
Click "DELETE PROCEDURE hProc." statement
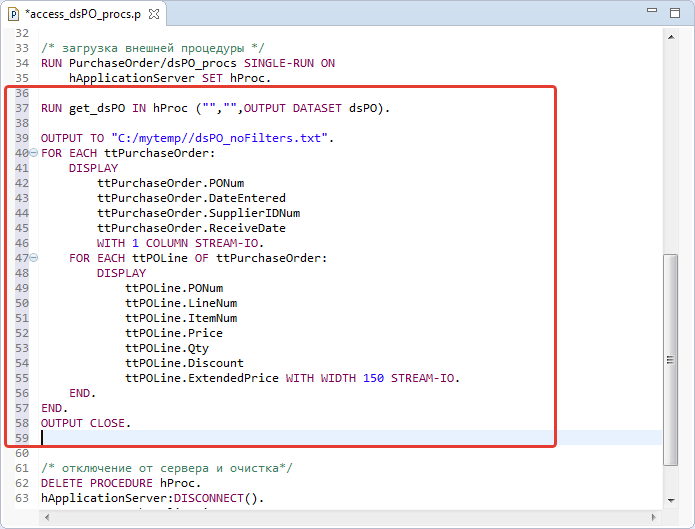pos(121,483)
